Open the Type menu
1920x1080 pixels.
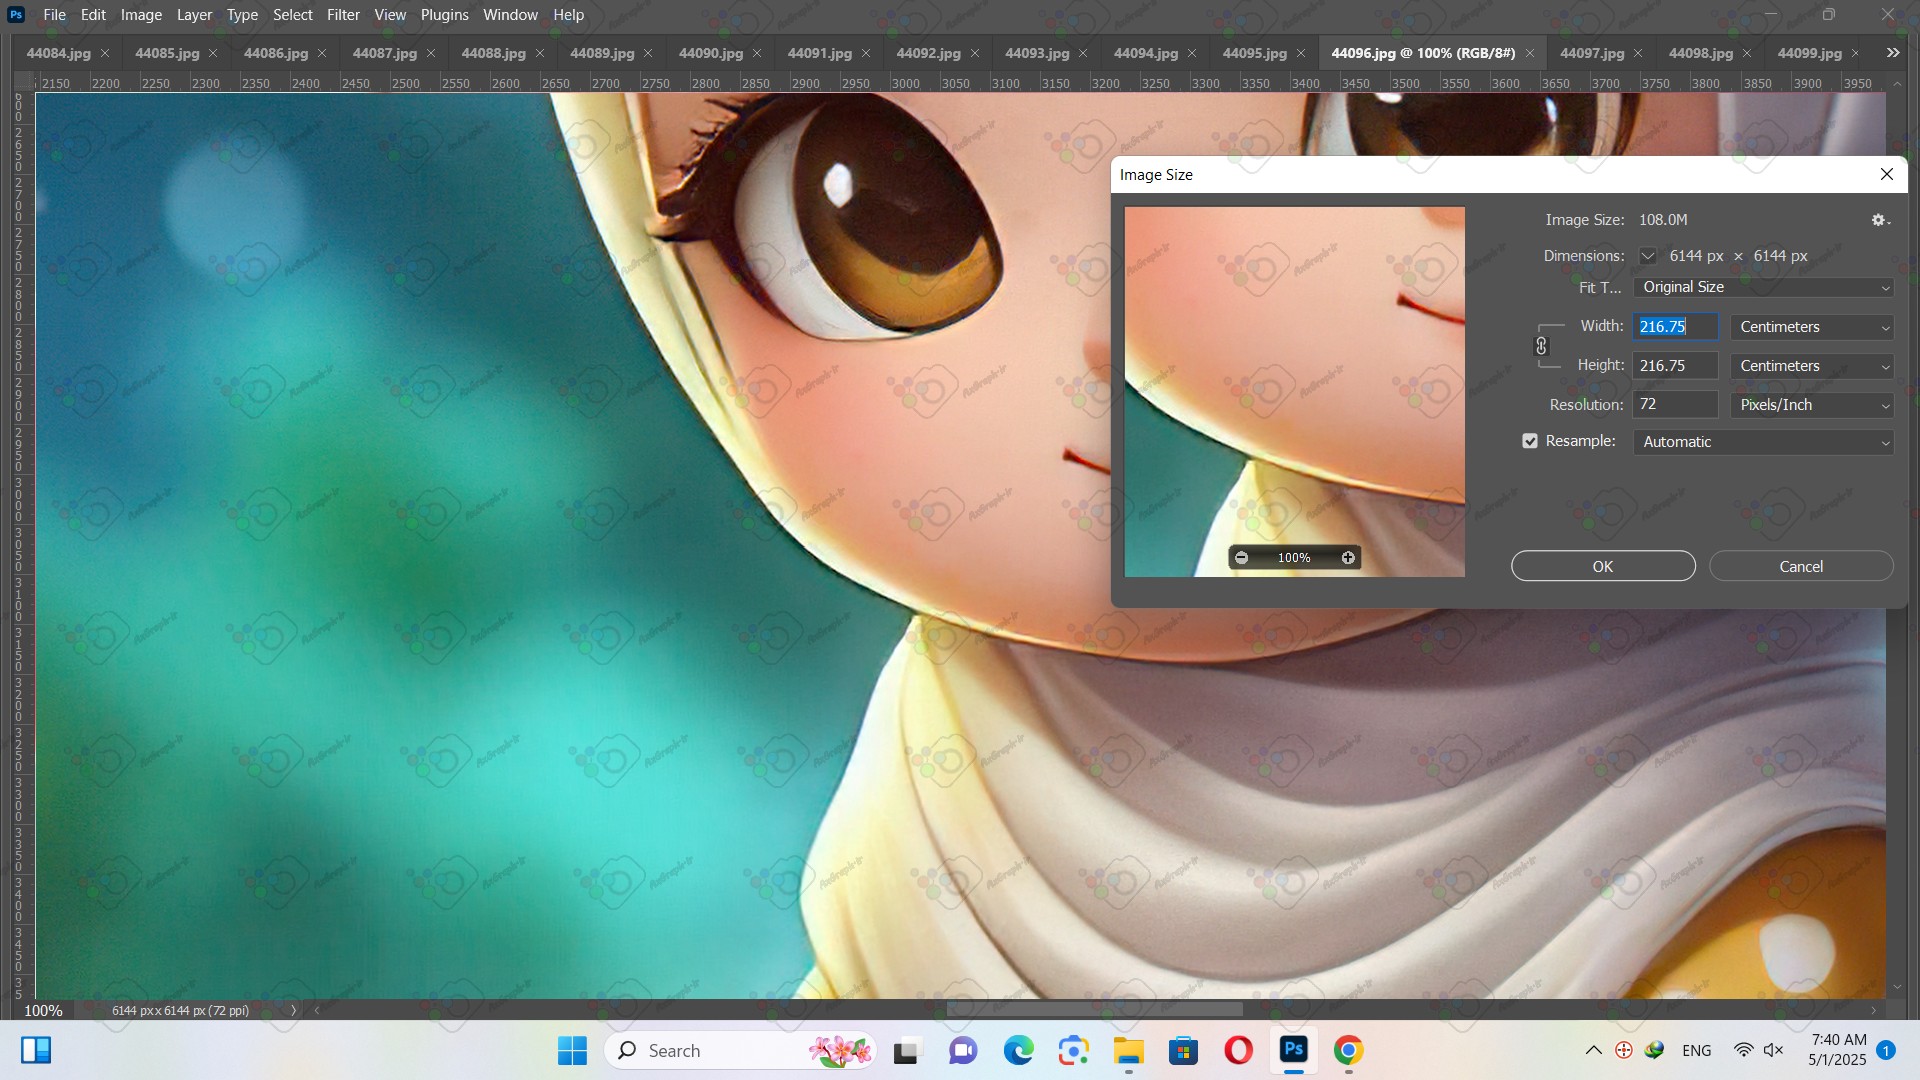[x=242, y=15]
